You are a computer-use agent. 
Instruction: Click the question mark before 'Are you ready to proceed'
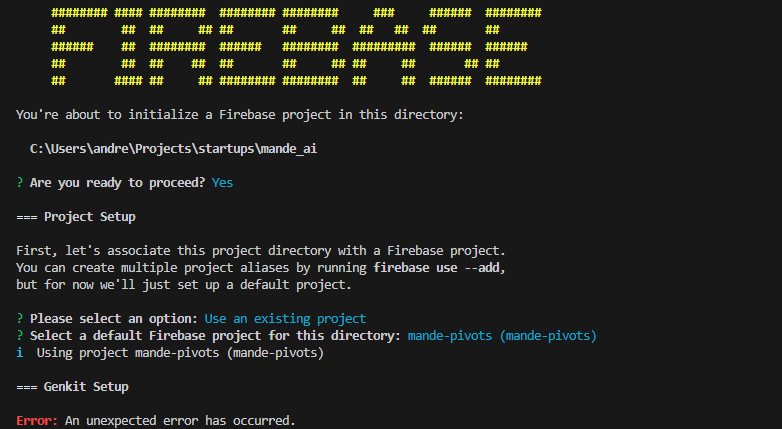[x=20, y=183]
